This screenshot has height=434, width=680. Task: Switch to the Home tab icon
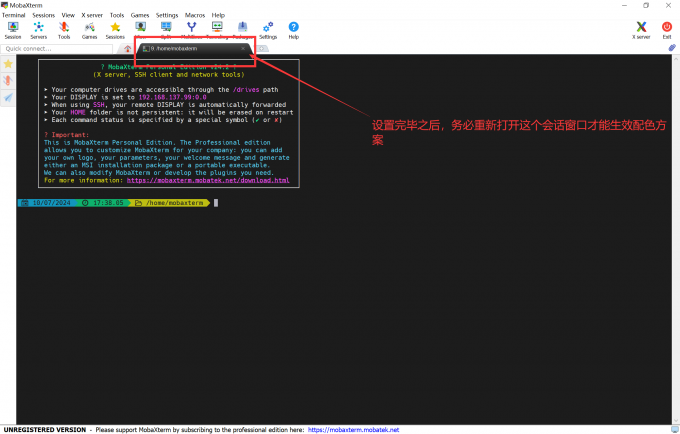(128, 49)
